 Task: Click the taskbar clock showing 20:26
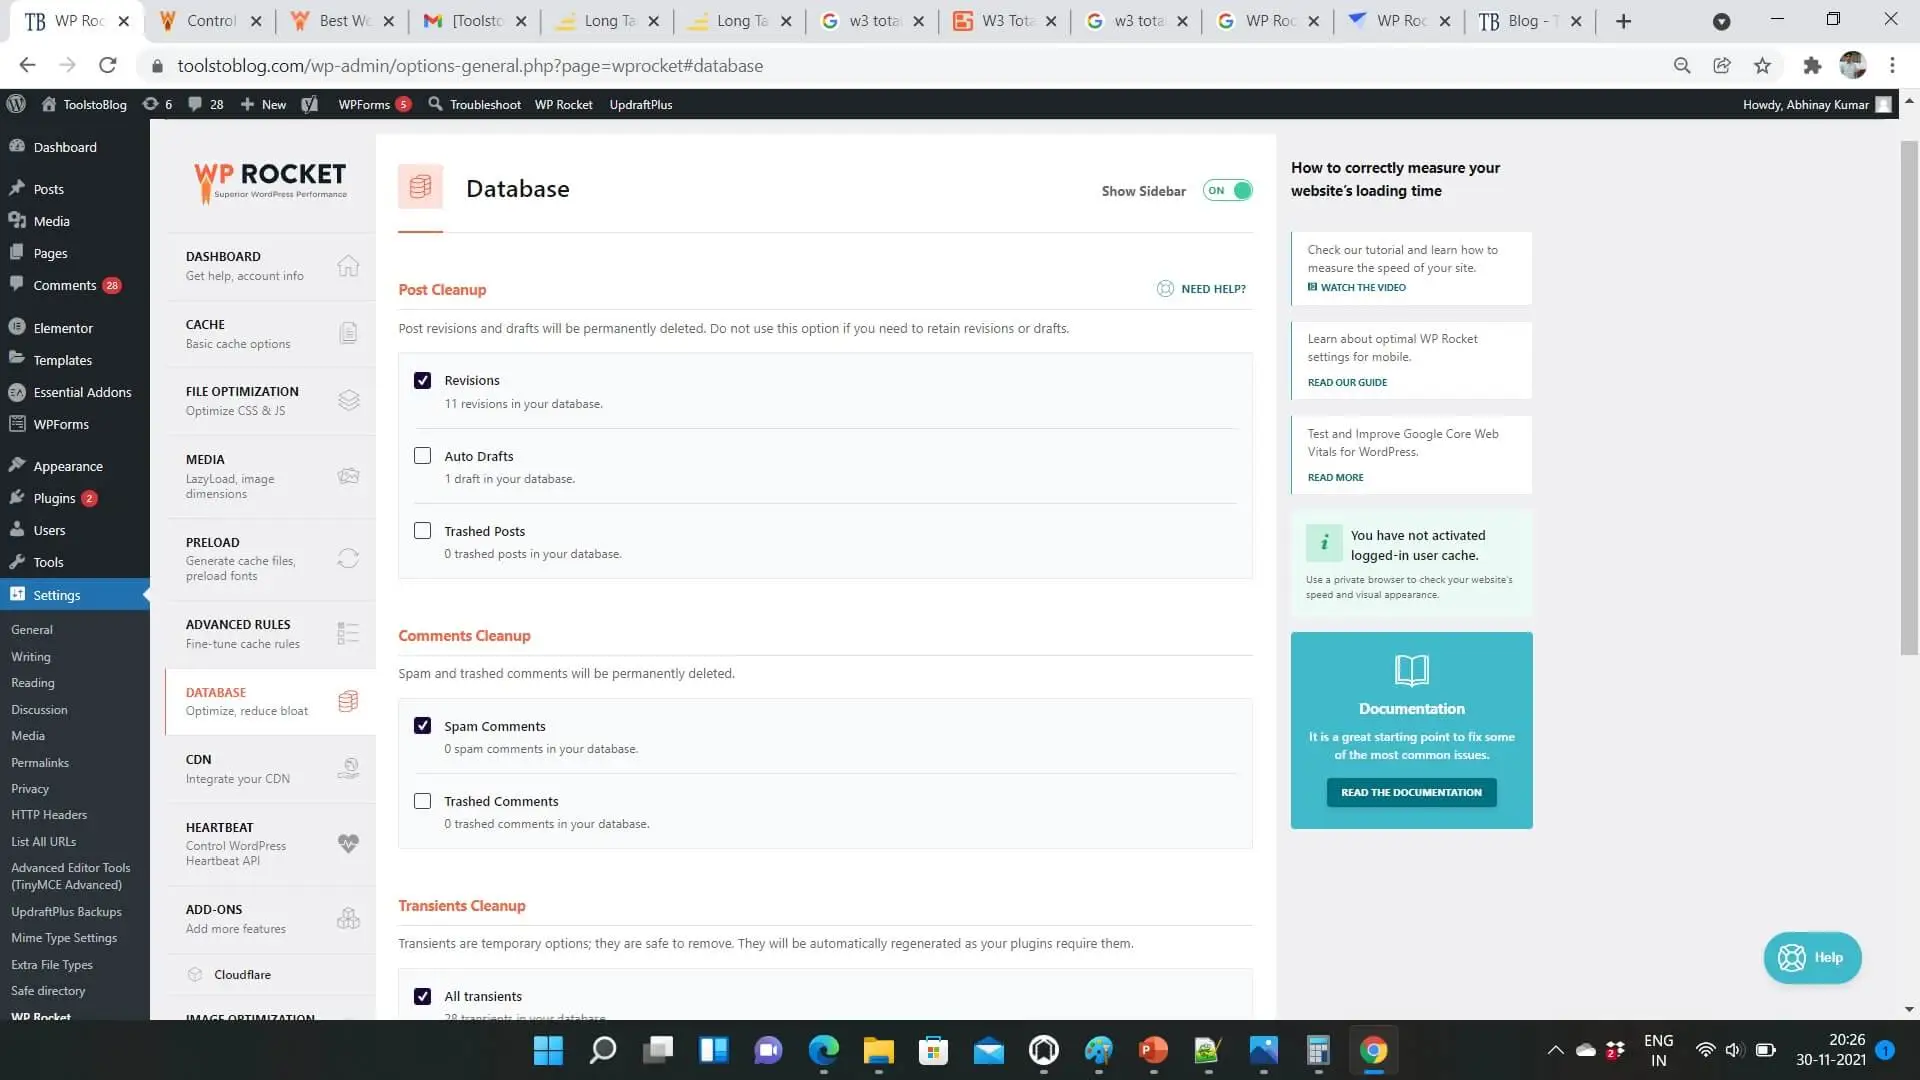tap(1830, 1050)
